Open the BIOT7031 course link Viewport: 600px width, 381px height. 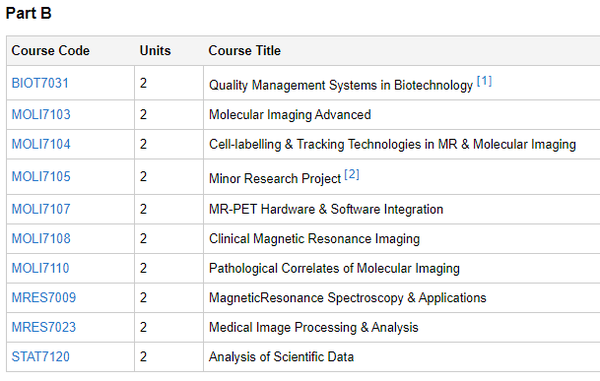point(40,83)
